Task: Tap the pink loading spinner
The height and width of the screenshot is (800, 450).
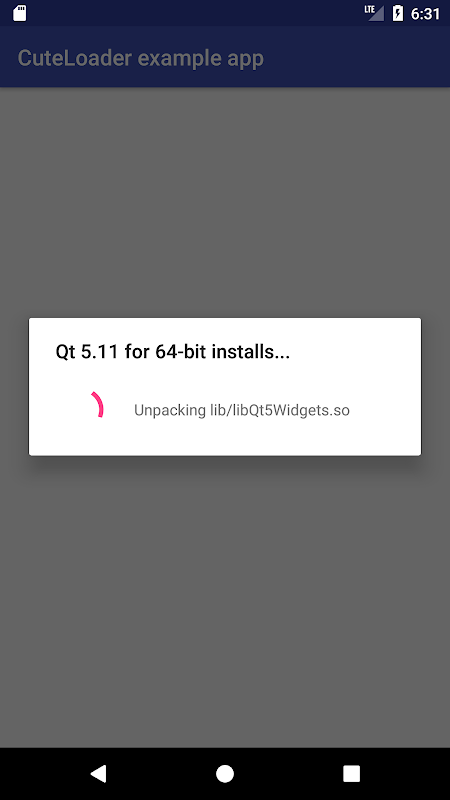Action: [x=97, y=405]
